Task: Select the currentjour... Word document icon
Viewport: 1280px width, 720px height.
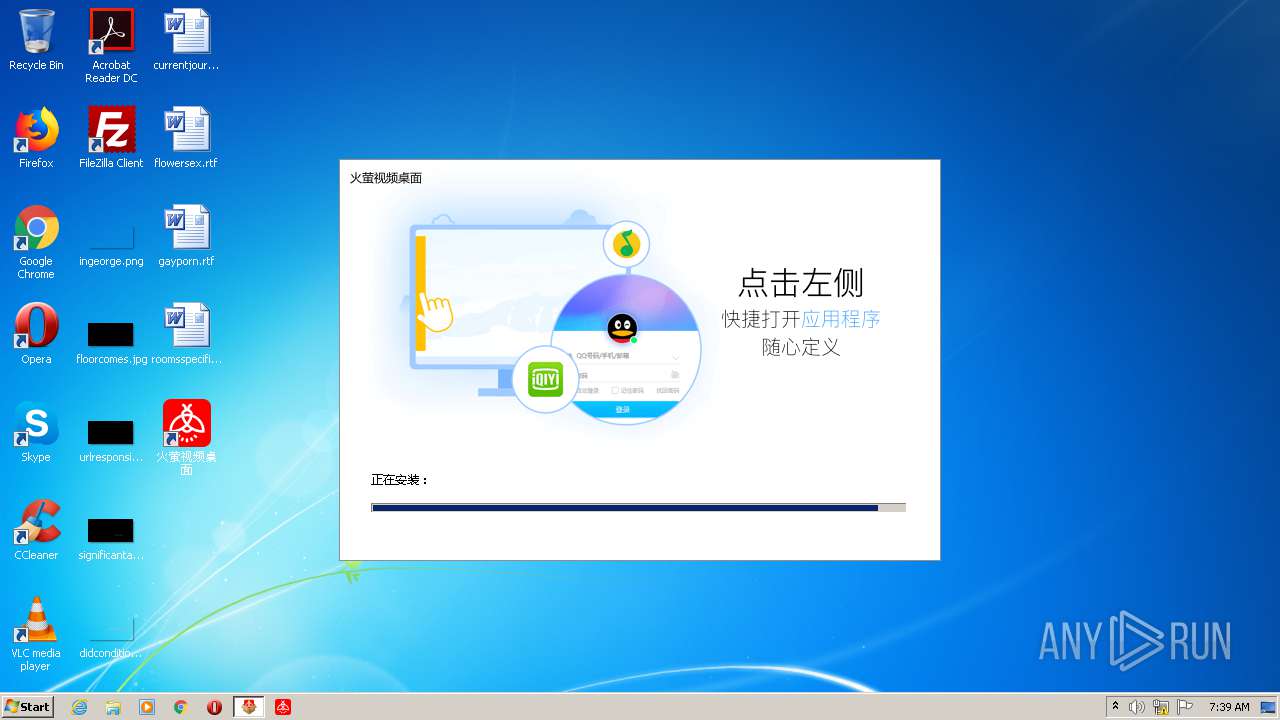Action: pyautogui.click(x=186, y=40)
